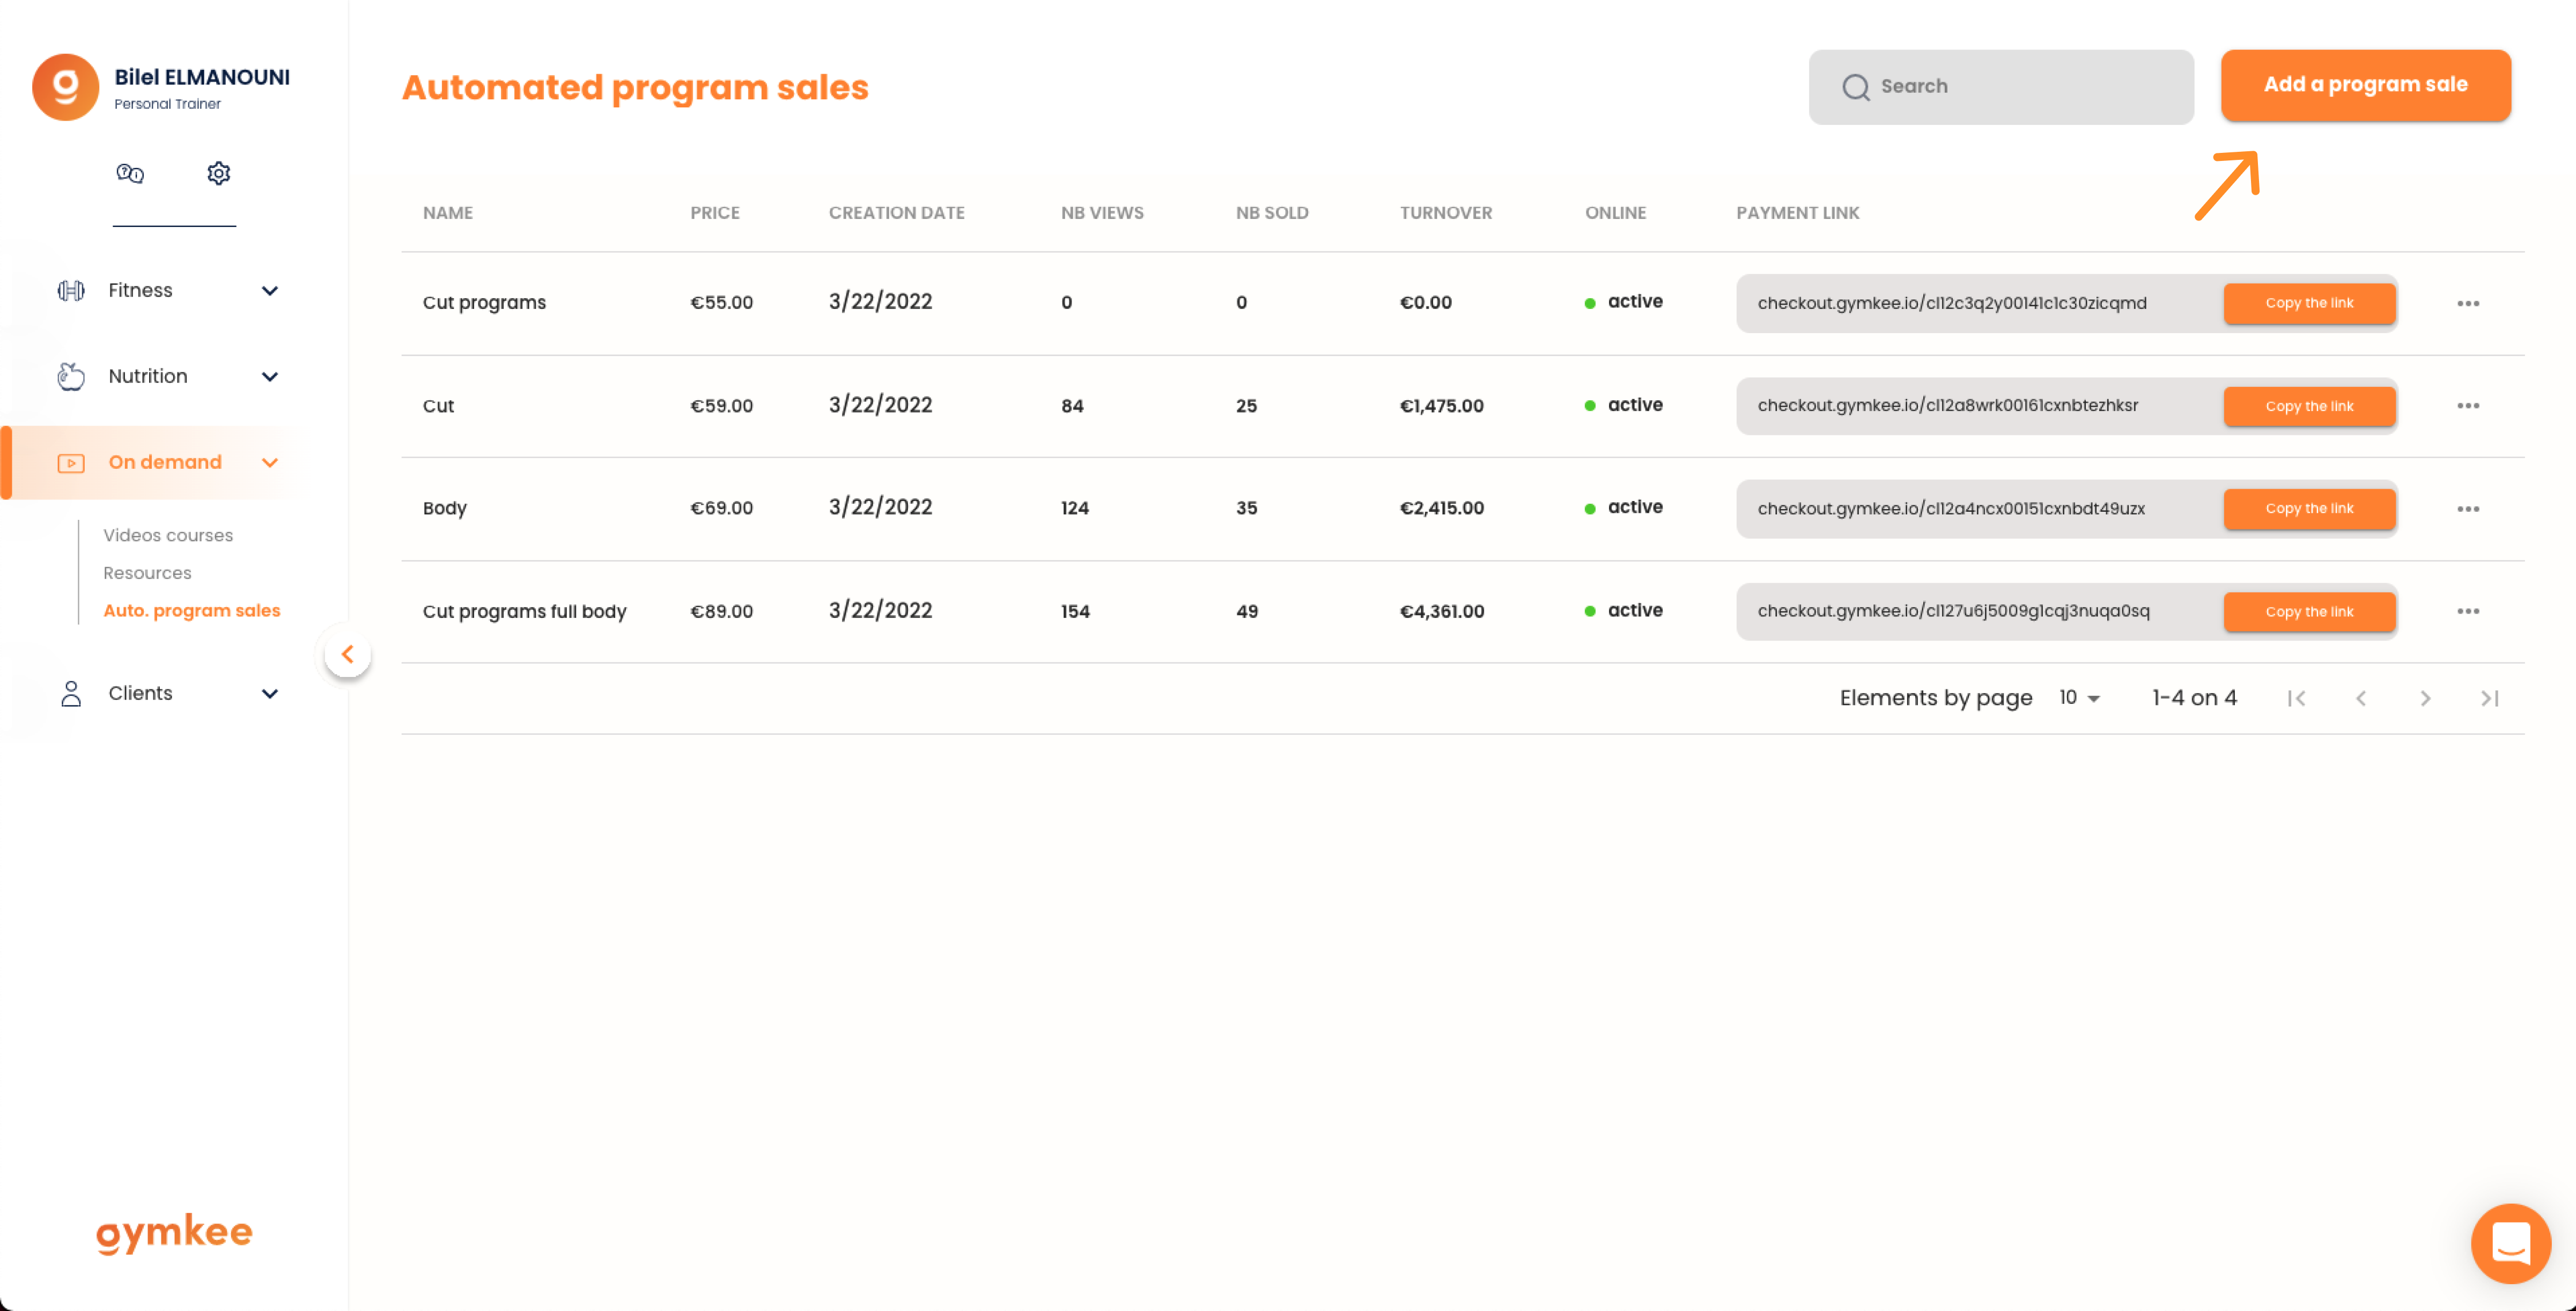Viewport: 2576px width, 1311px height.
Task: Click the €55.00 price cell
Action: click(x=721, y=302)
